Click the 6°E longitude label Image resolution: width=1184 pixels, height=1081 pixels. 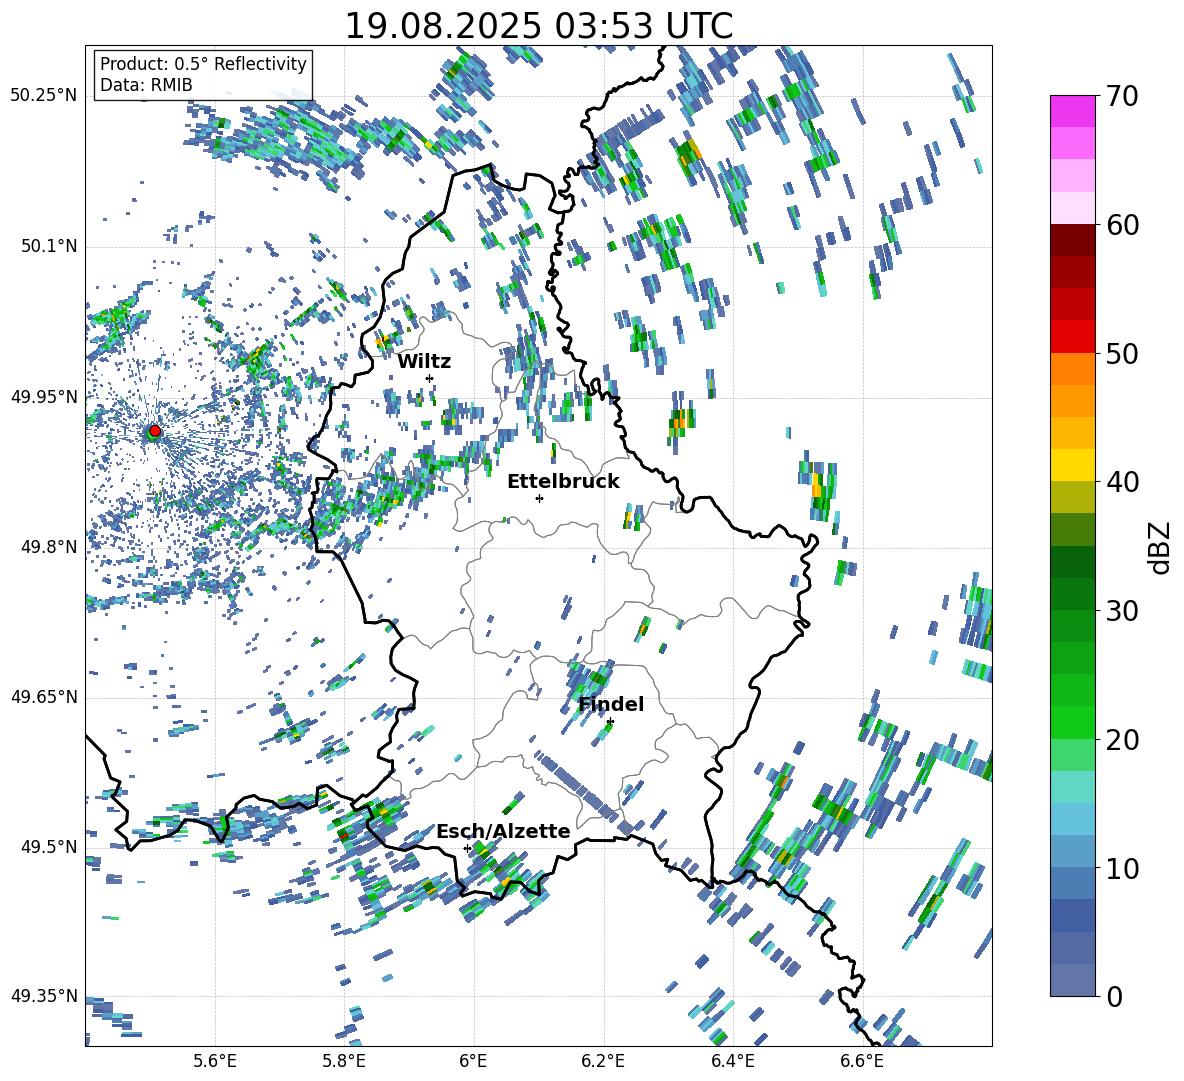(473, 1061)
